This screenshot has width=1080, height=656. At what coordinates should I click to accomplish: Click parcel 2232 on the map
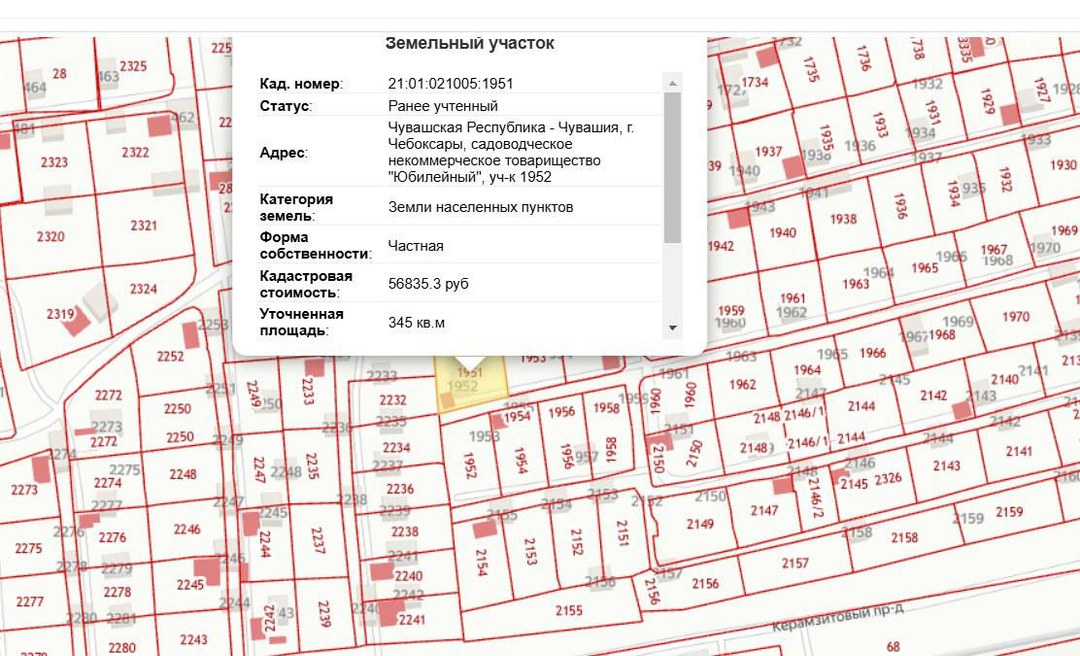[x=393, y=400]
